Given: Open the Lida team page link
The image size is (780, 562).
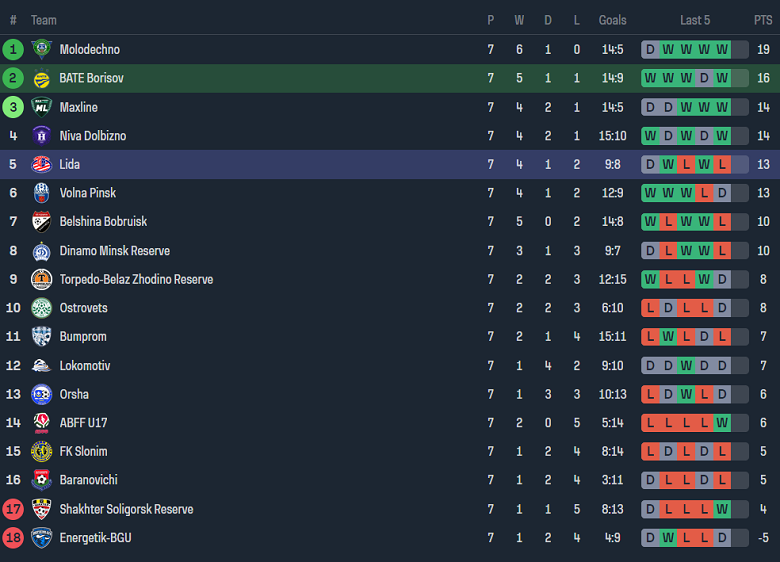Looking at the screenshot, I should [x=70, y=164].
